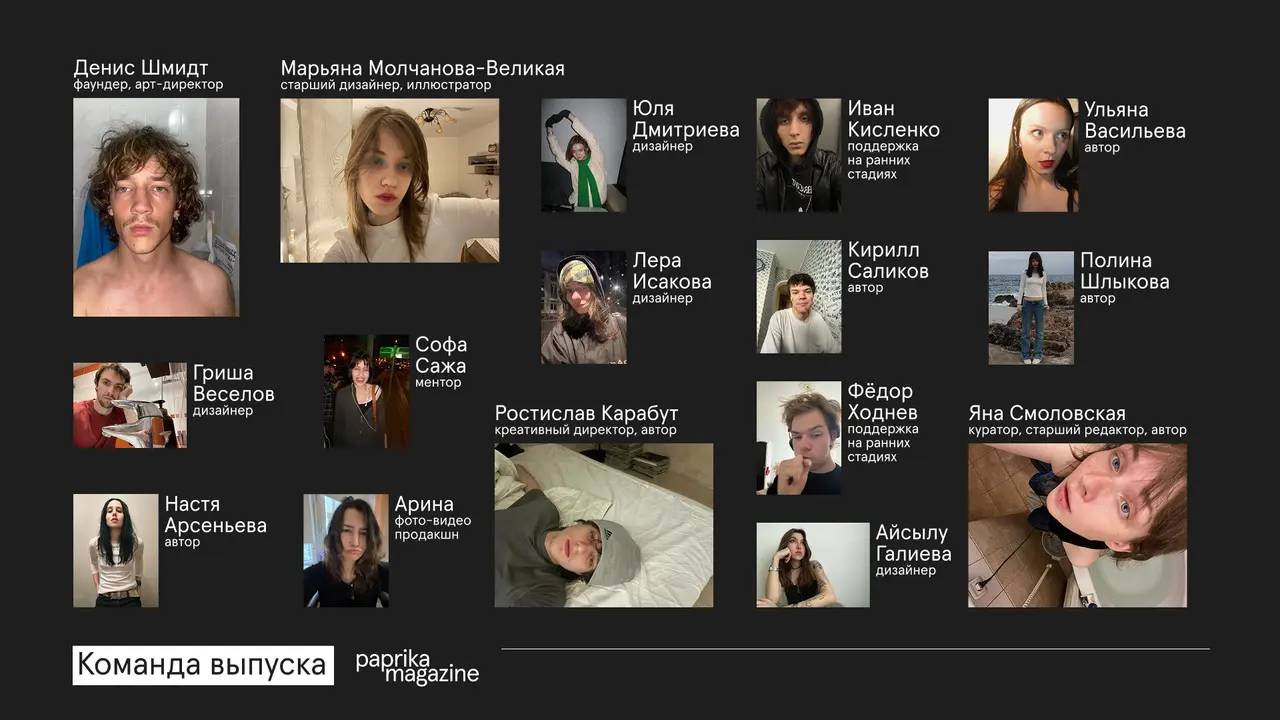Click the name Ульяна Васильева
Image resolution: width=1280 pixels, height=720 pixels.
tap(1135, 120)
